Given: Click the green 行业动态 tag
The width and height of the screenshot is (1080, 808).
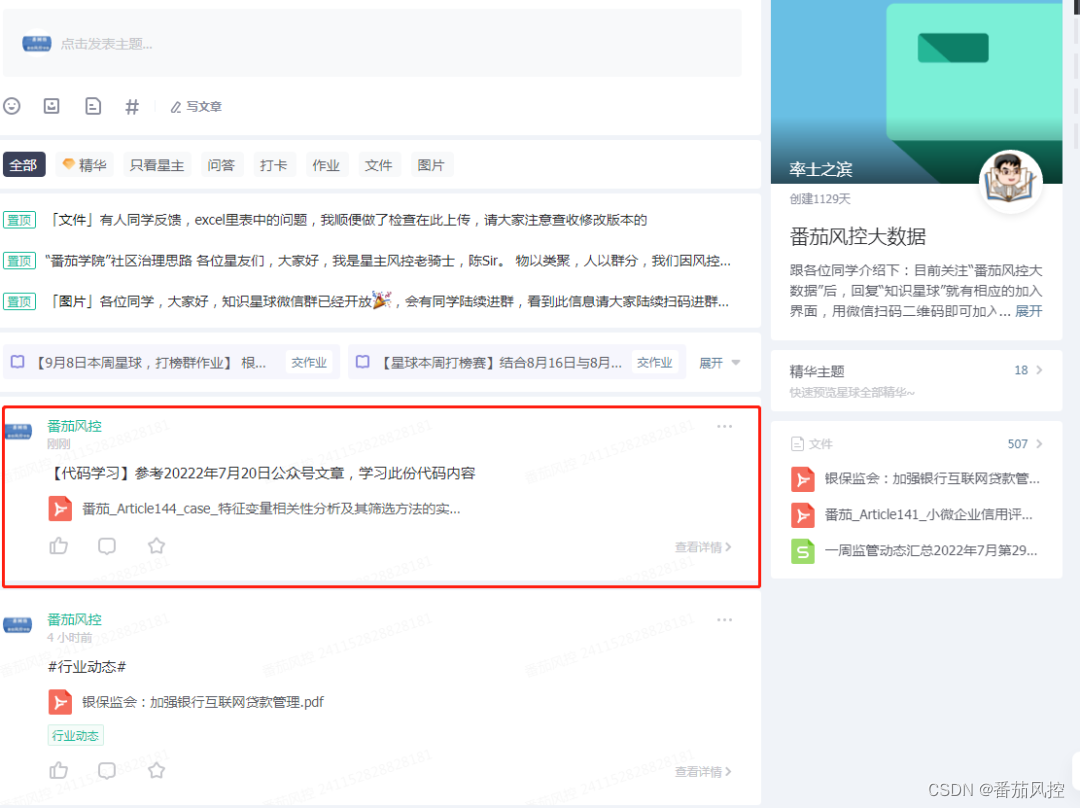Looking at the screenshot, I should tap(75, 735).
